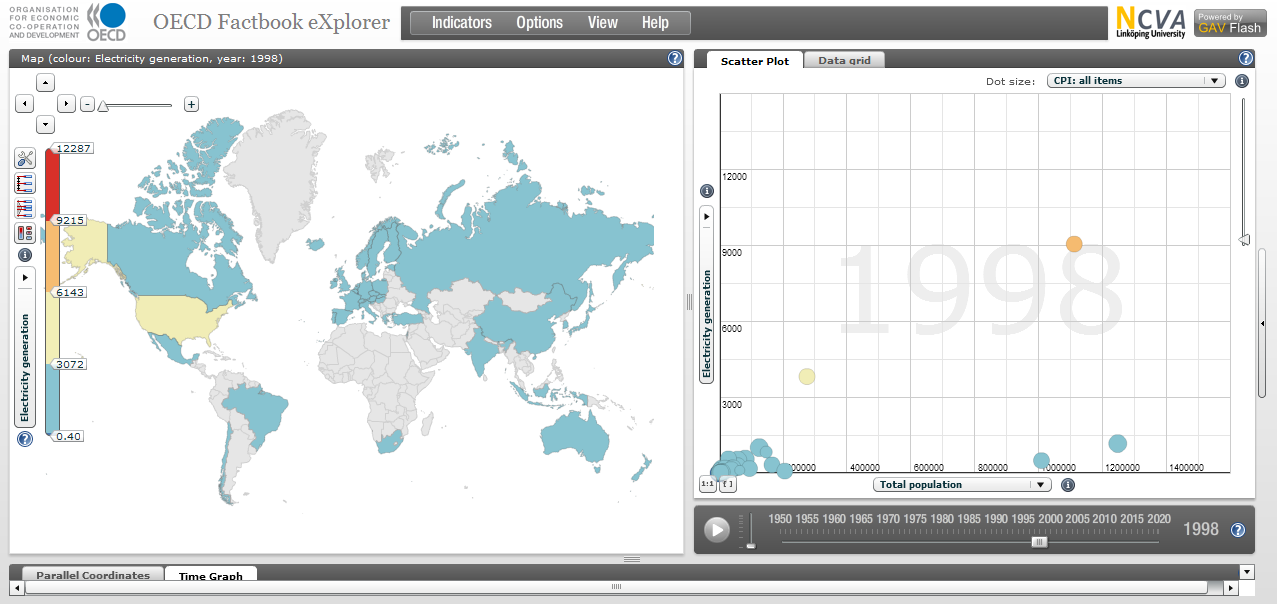
Task: Open the map settings wrench tool
Action: [25, 158]
